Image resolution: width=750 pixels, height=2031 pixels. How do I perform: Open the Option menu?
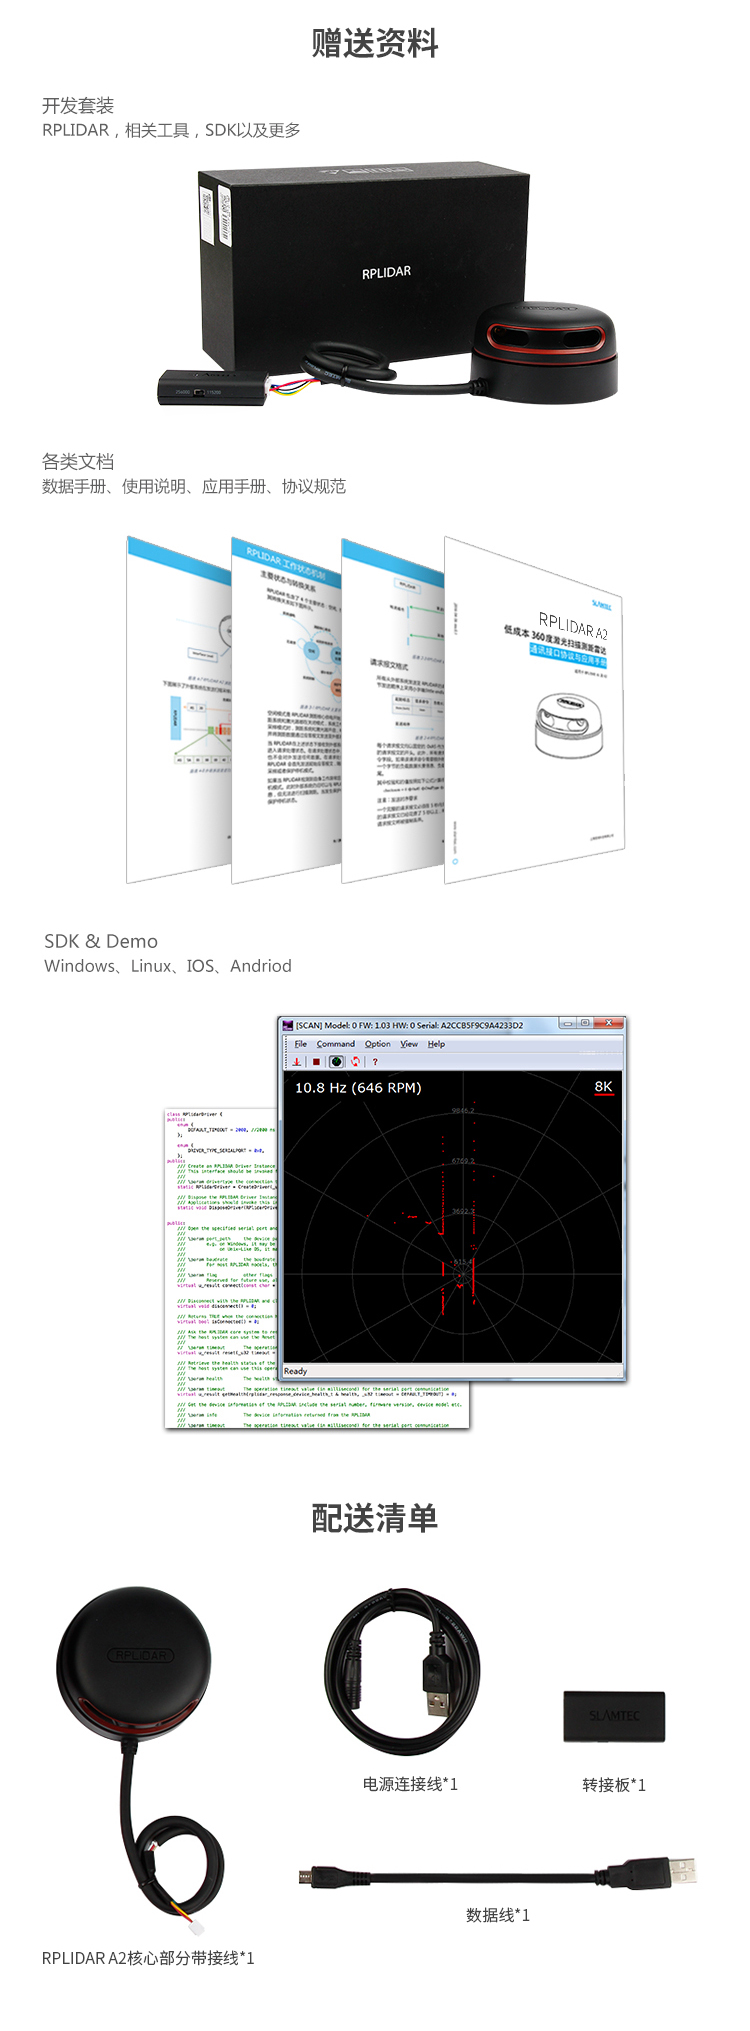pyautogui.click(x=377, y=1044)
